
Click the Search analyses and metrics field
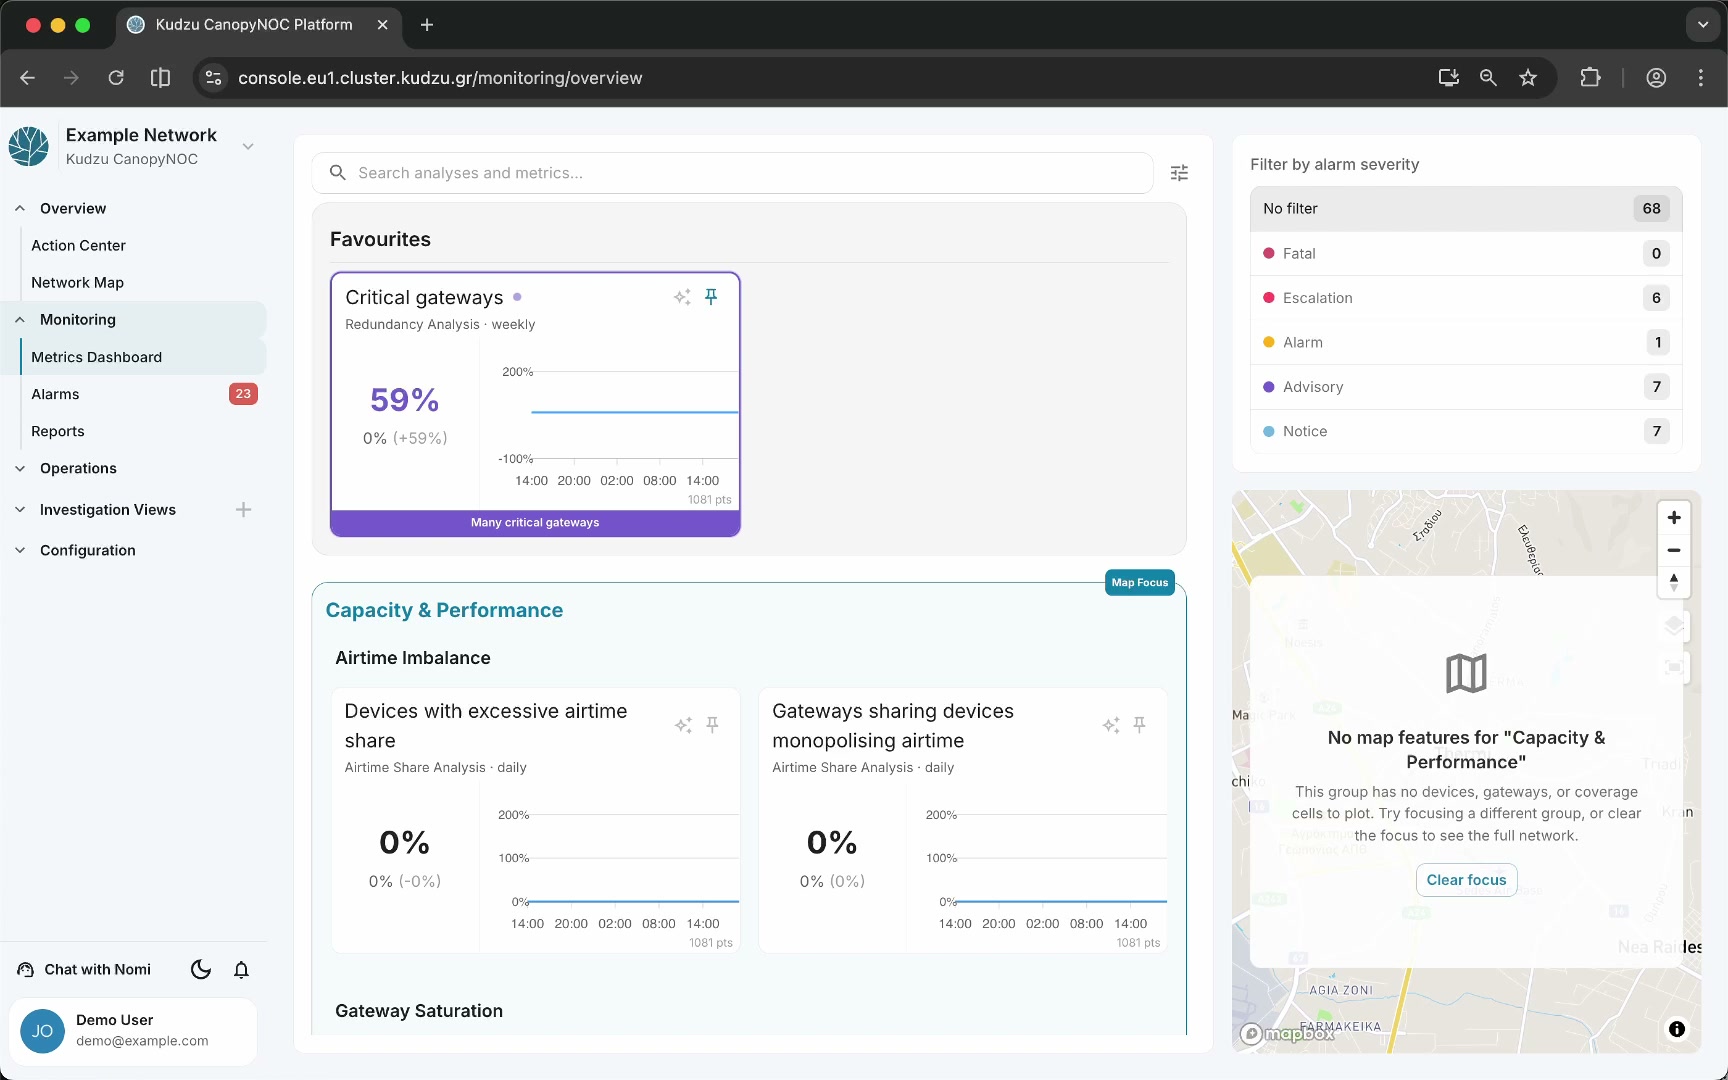click(733, 173)
